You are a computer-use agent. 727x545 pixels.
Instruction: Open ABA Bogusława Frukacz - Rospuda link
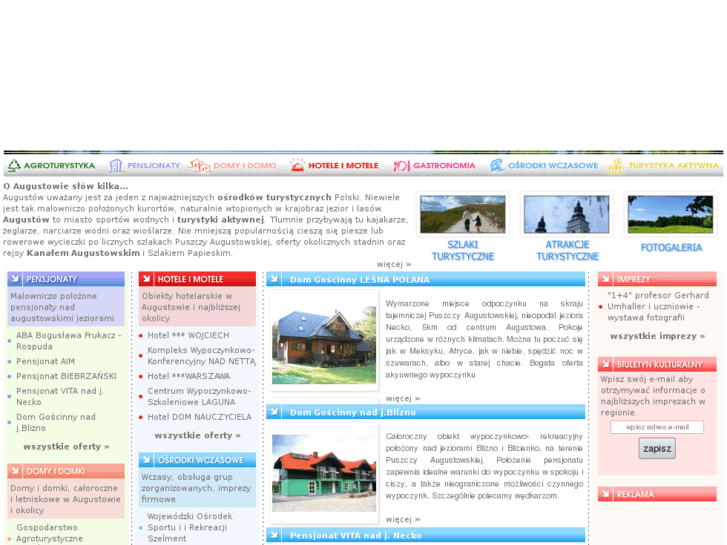tap(69, 341)
